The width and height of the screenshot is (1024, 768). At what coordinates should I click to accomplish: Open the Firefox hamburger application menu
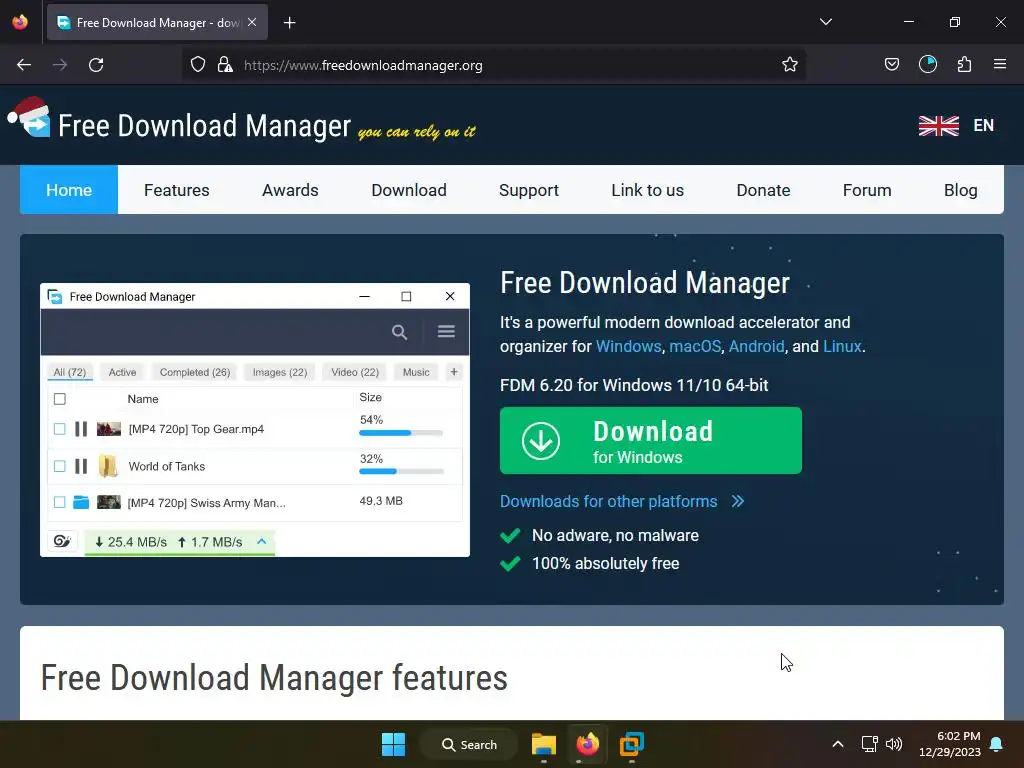[x=1000, y=64]
